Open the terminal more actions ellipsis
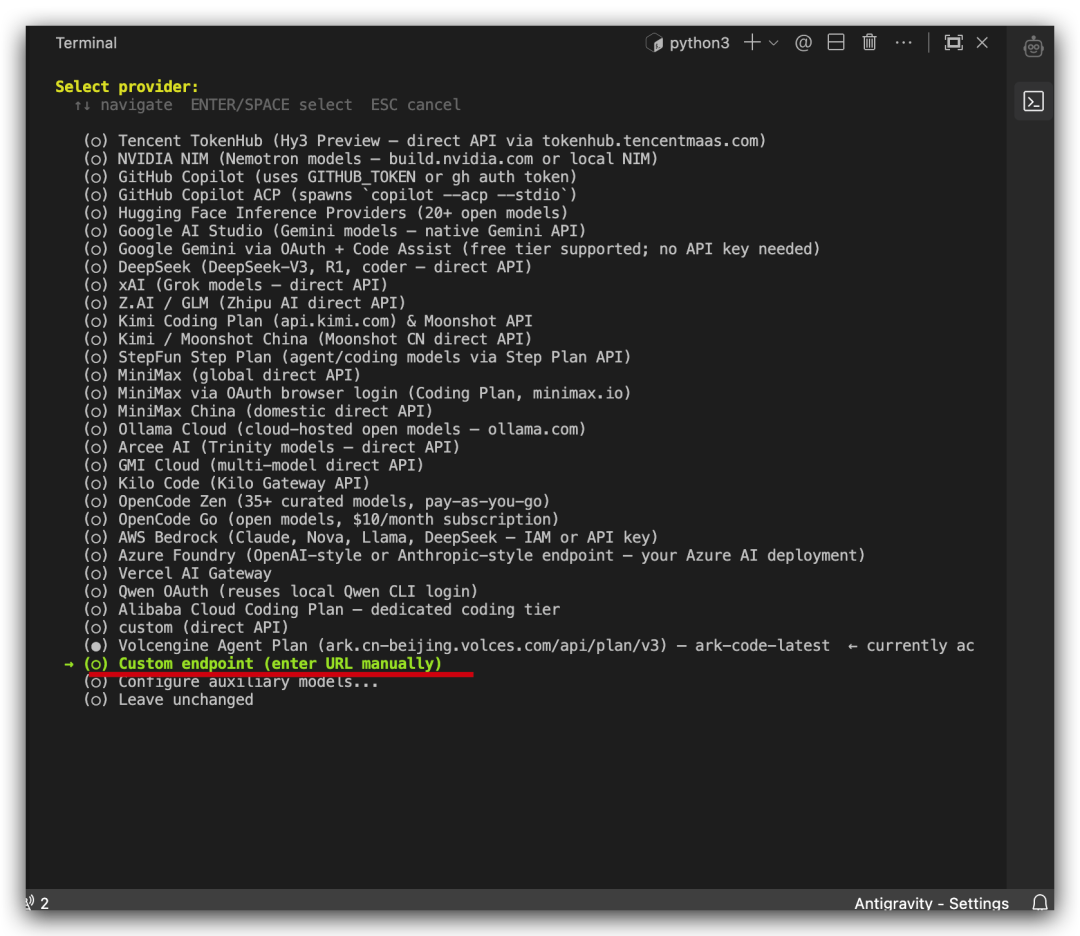Image resolution: width=1080 pixels, height=936 pixels. click(903, 43)
